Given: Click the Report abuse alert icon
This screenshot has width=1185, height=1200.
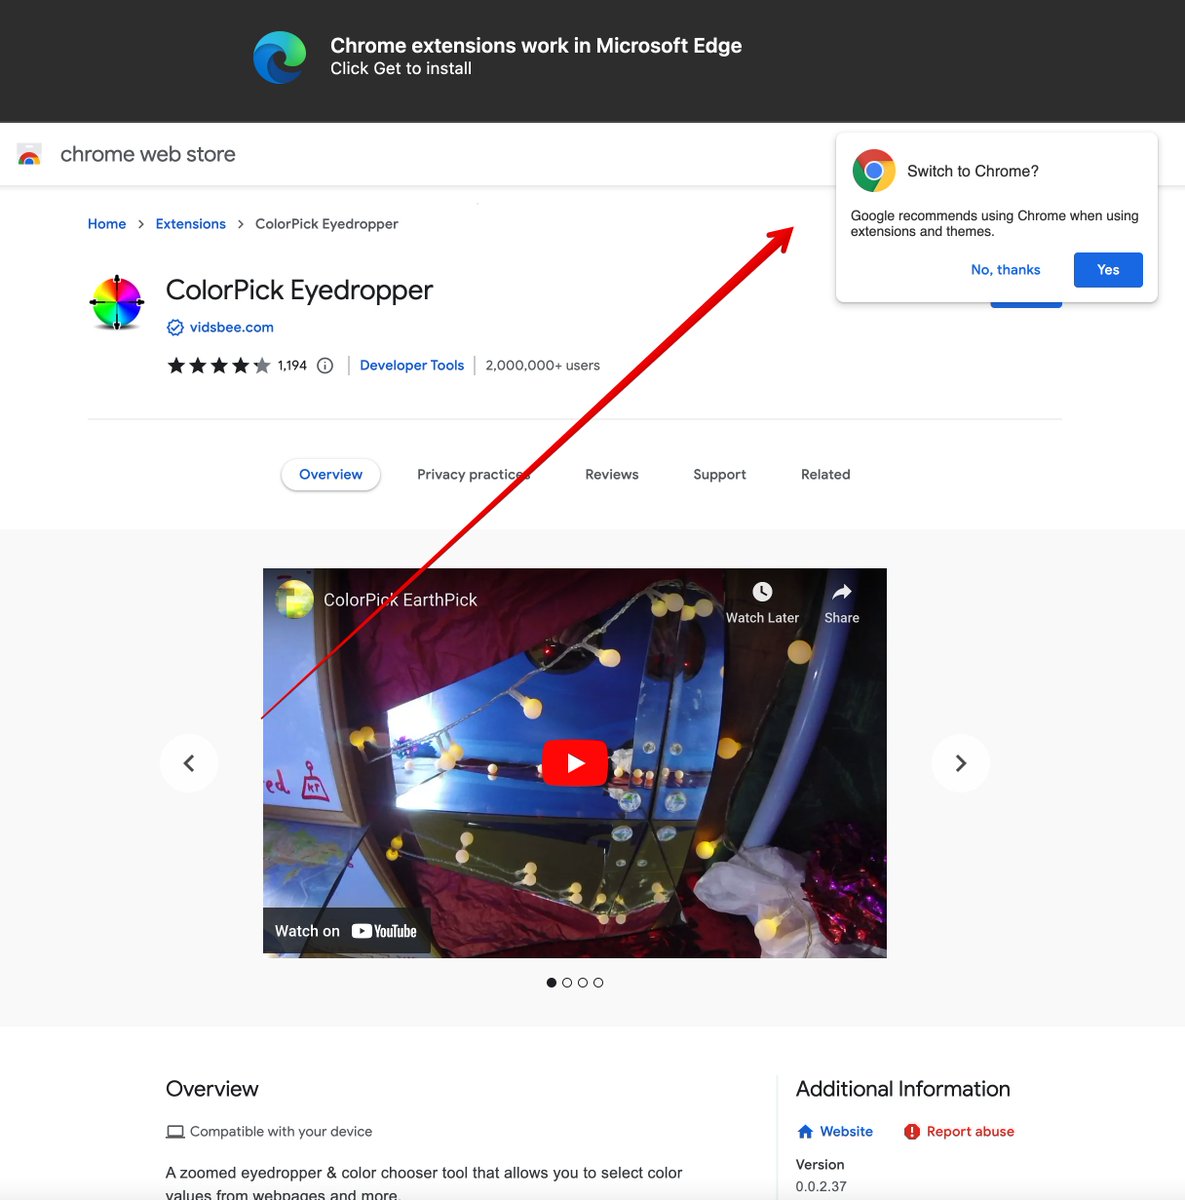Looking at the screenshot, I should click(912, 1132).
